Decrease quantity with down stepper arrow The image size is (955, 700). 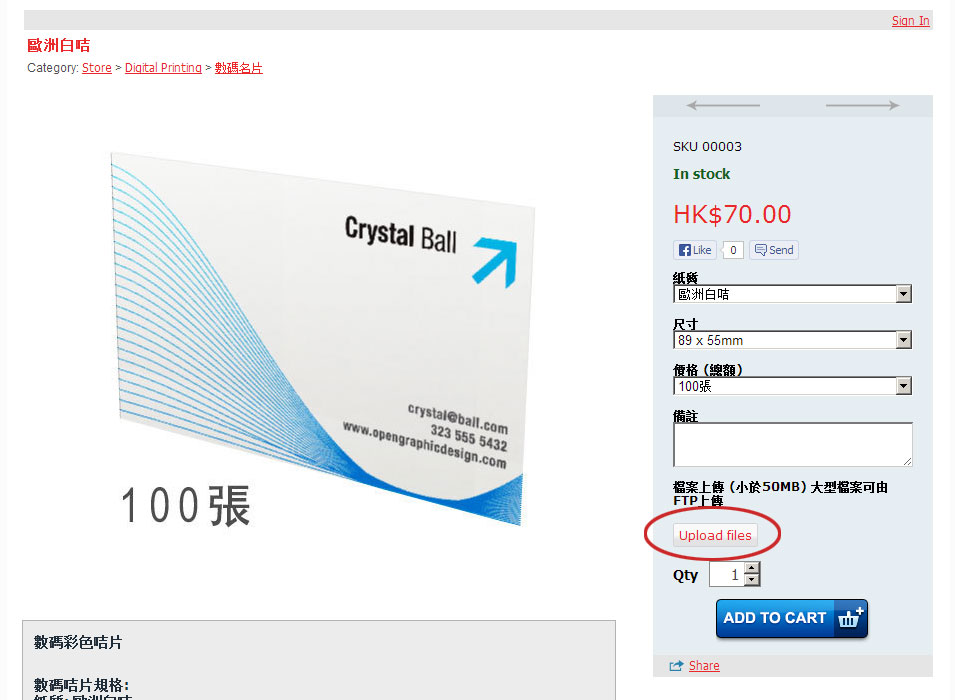752,579
